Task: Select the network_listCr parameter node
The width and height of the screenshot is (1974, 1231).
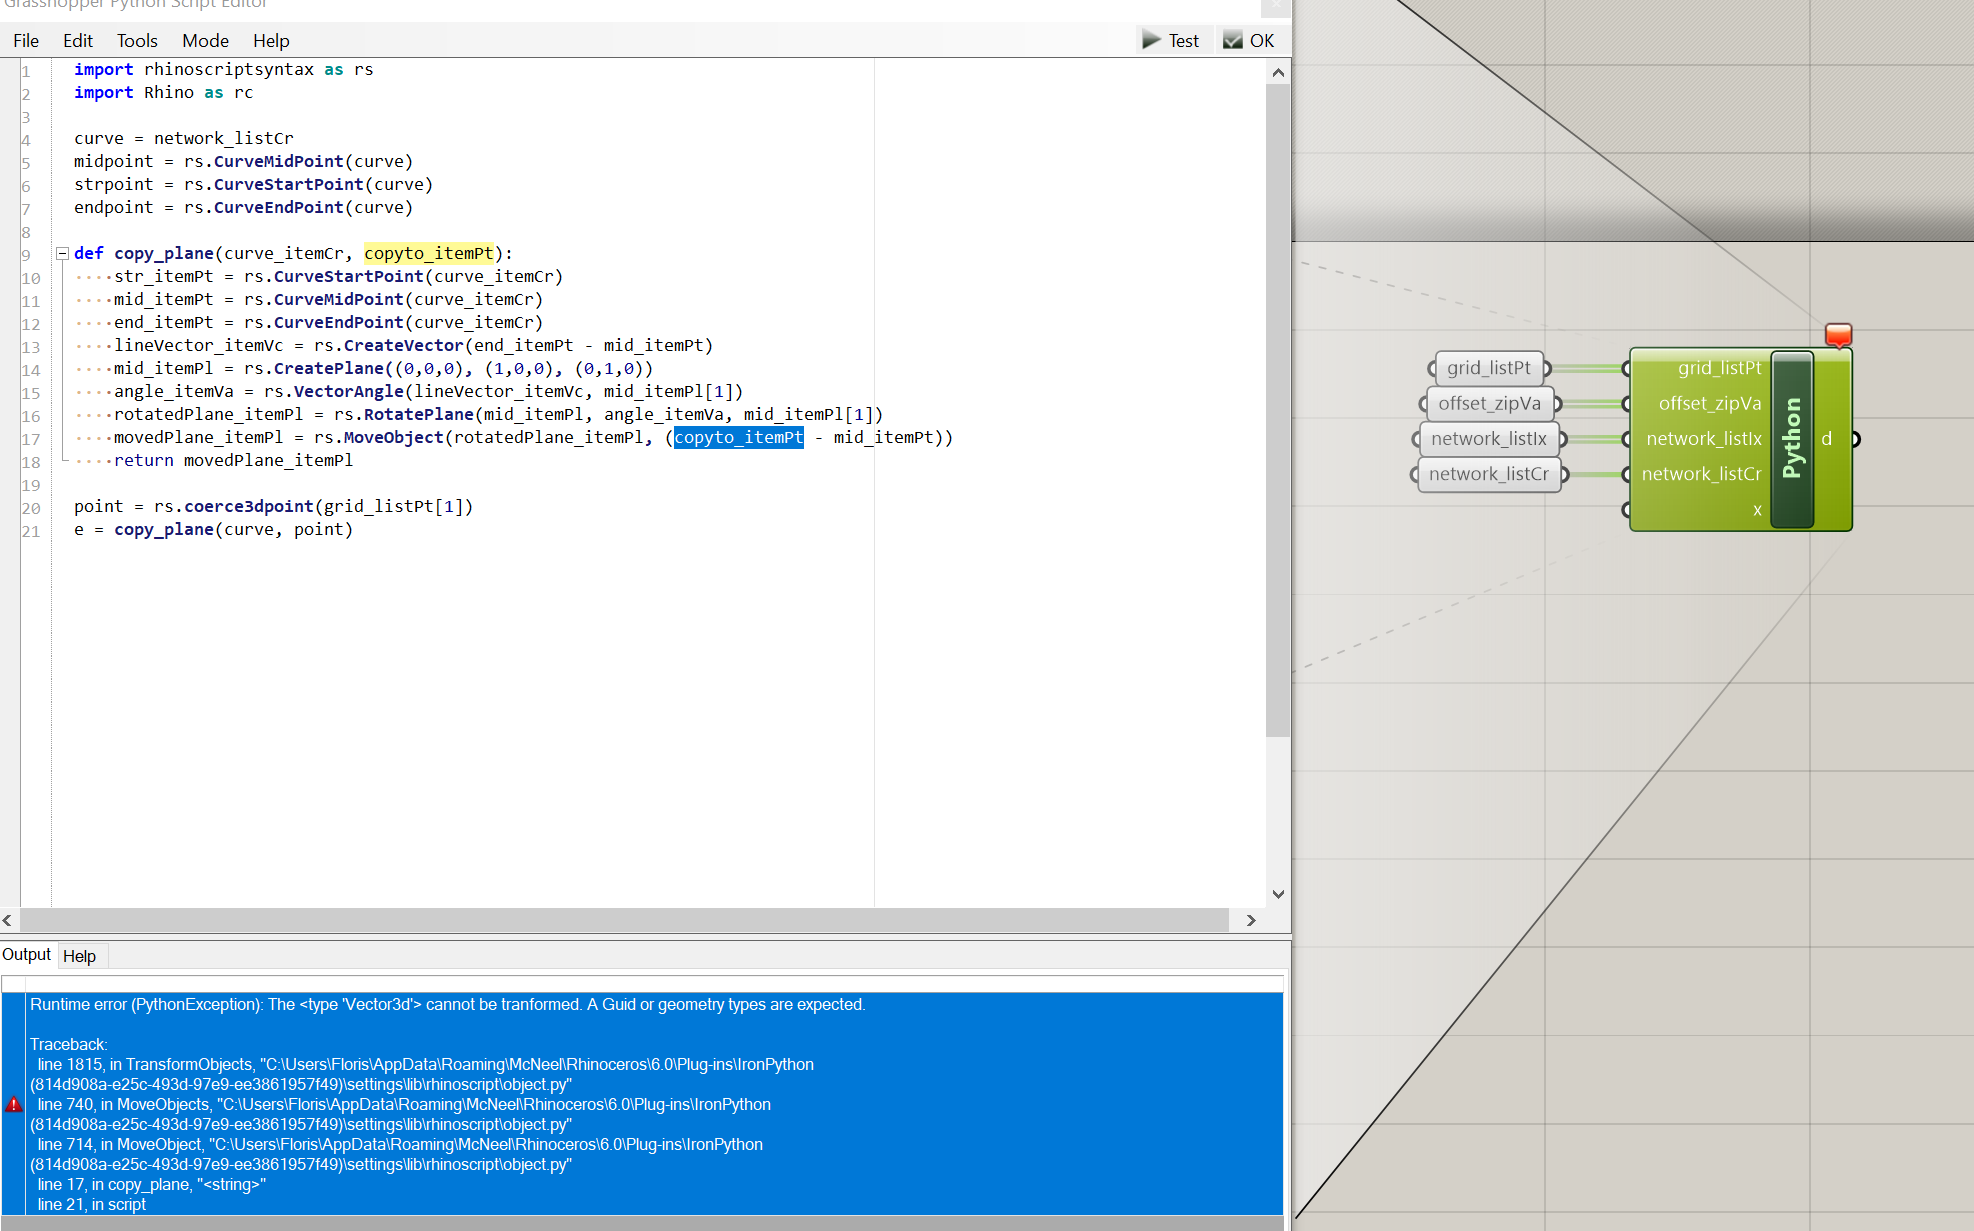Action: click(x=1488, y=474)
